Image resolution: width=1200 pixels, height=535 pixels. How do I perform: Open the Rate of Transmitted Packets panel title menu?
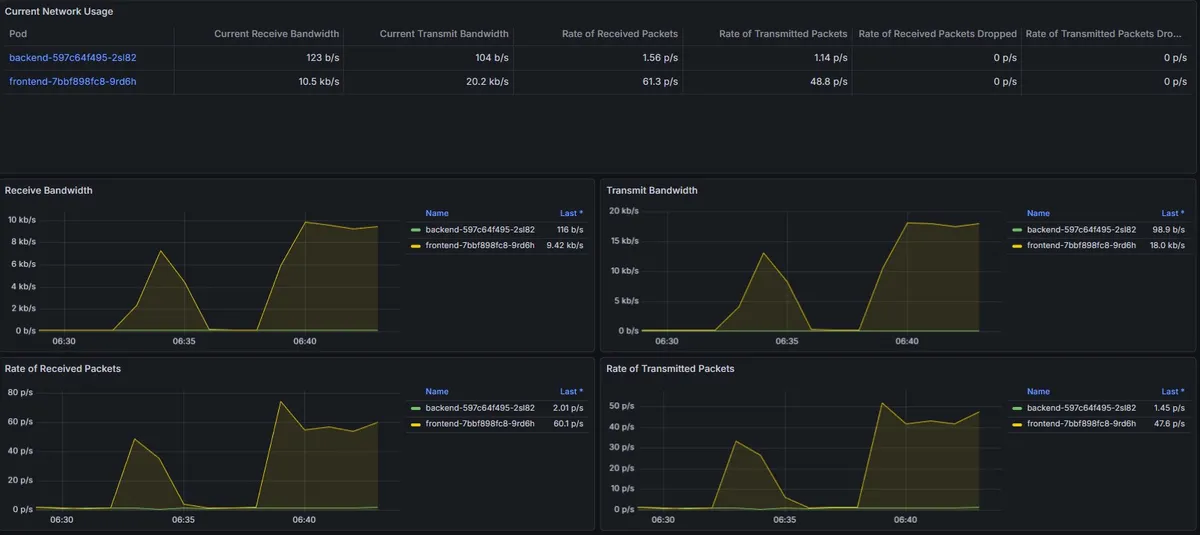coord(670,369)
